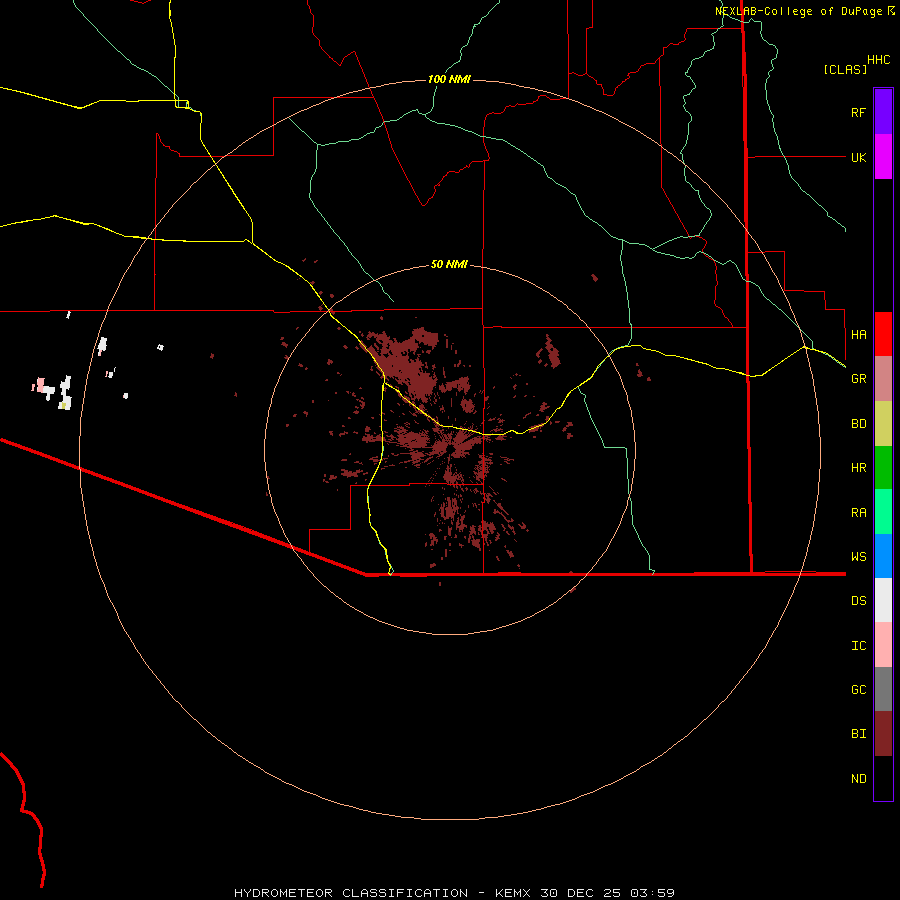Click the UK legend label
This screenshot has width=900, height=900.
click(x=858, y=157)
